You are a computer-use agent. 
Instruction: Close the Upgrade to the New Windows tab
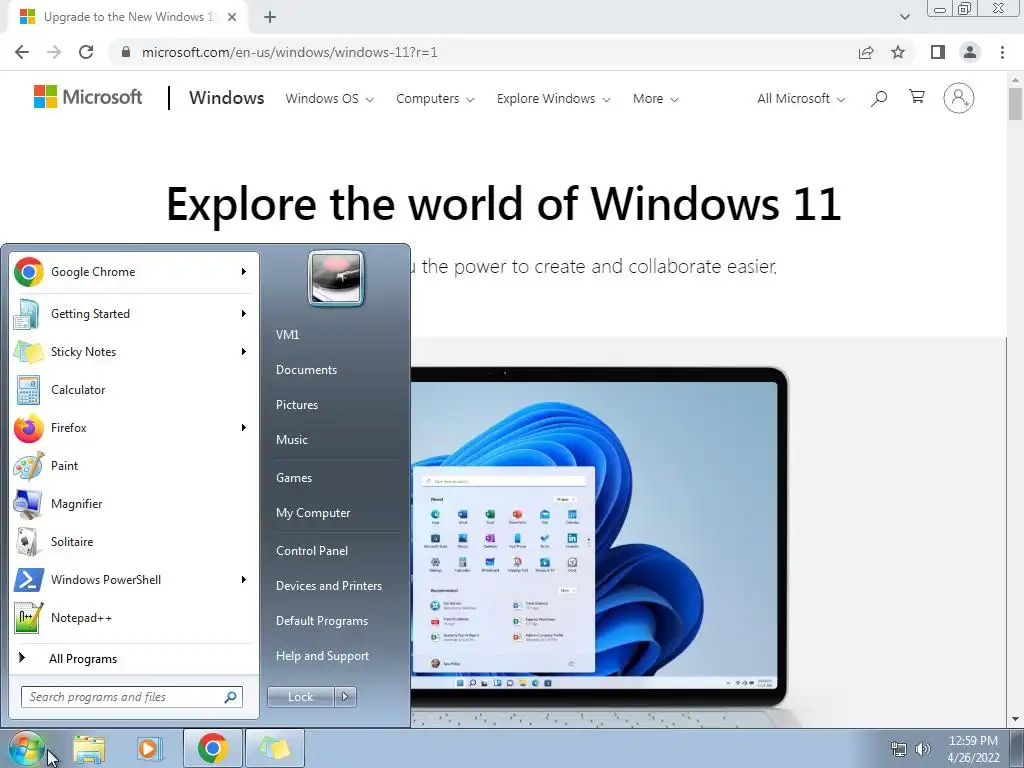232,17
